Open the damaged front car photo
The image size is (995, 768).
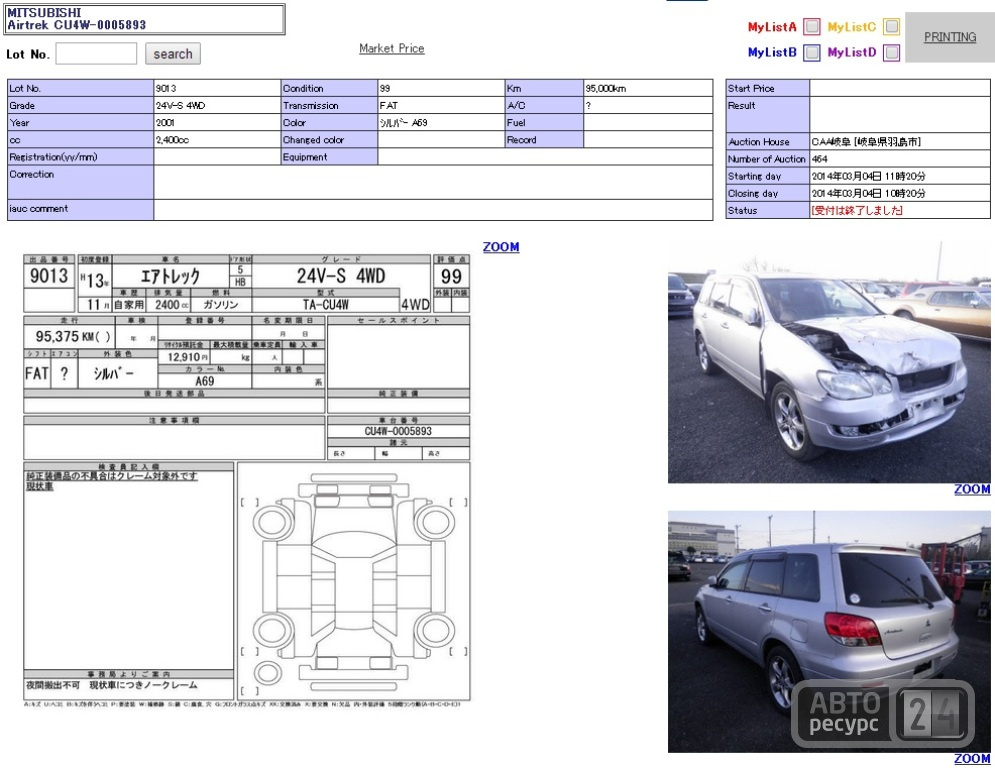point(829,362)
